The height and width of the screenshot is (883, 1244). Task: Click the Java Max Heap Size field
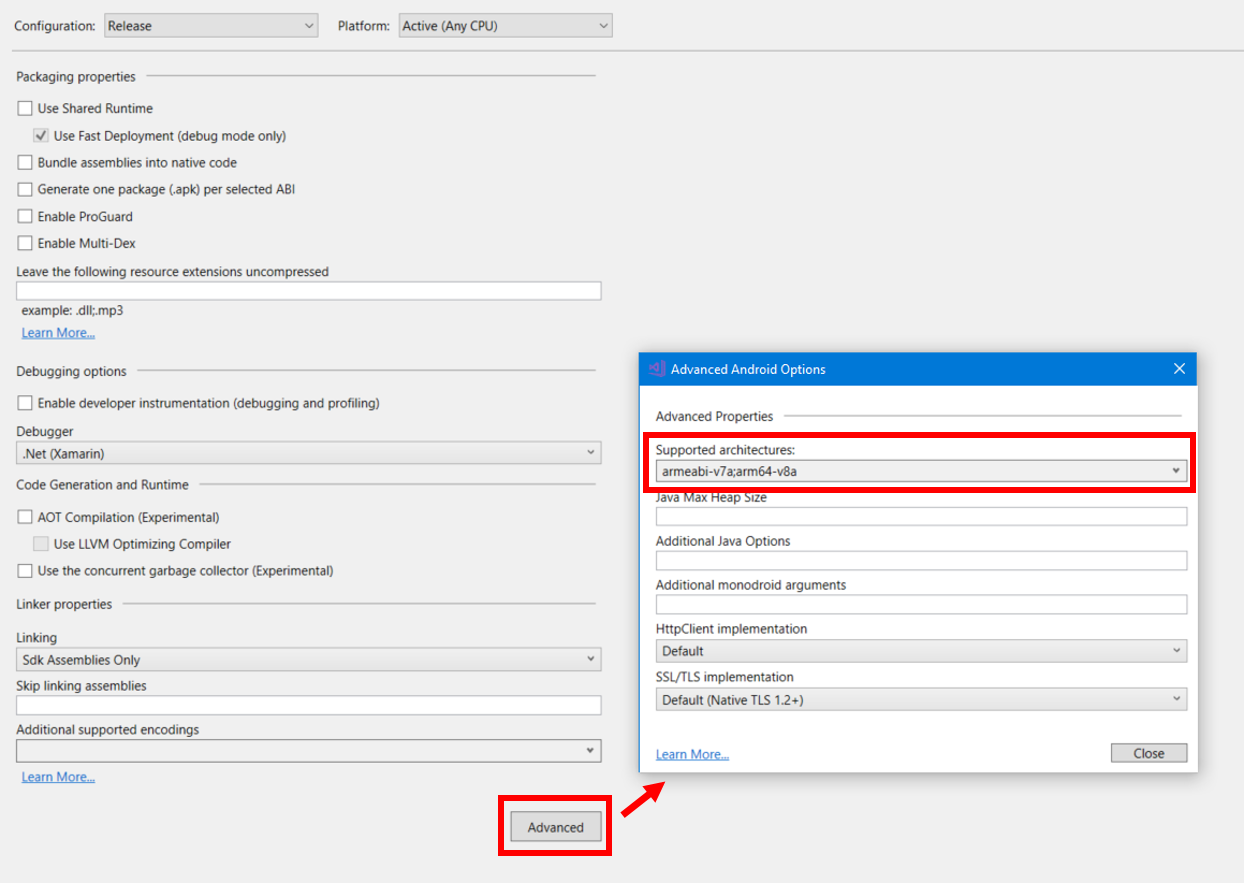pyautogui.click(x=920, y=517)
